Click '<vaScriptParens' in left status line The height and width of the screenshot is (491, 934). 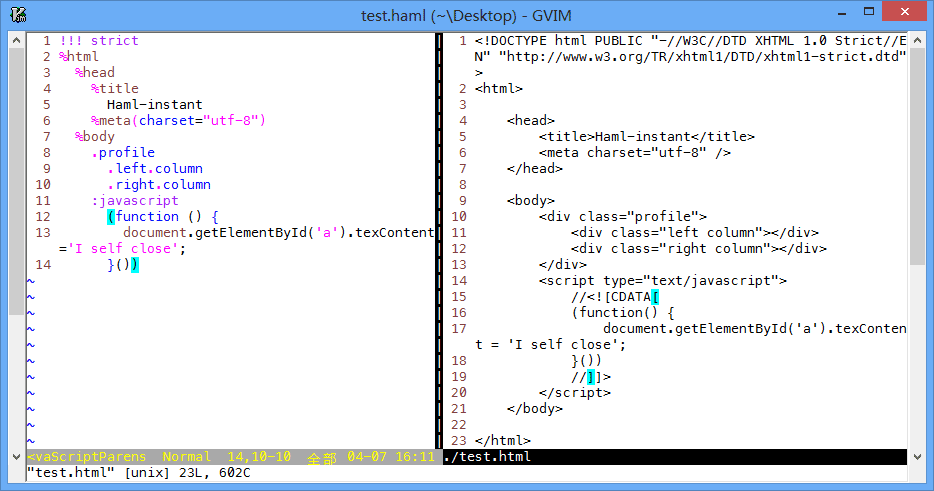pos(87,457)
